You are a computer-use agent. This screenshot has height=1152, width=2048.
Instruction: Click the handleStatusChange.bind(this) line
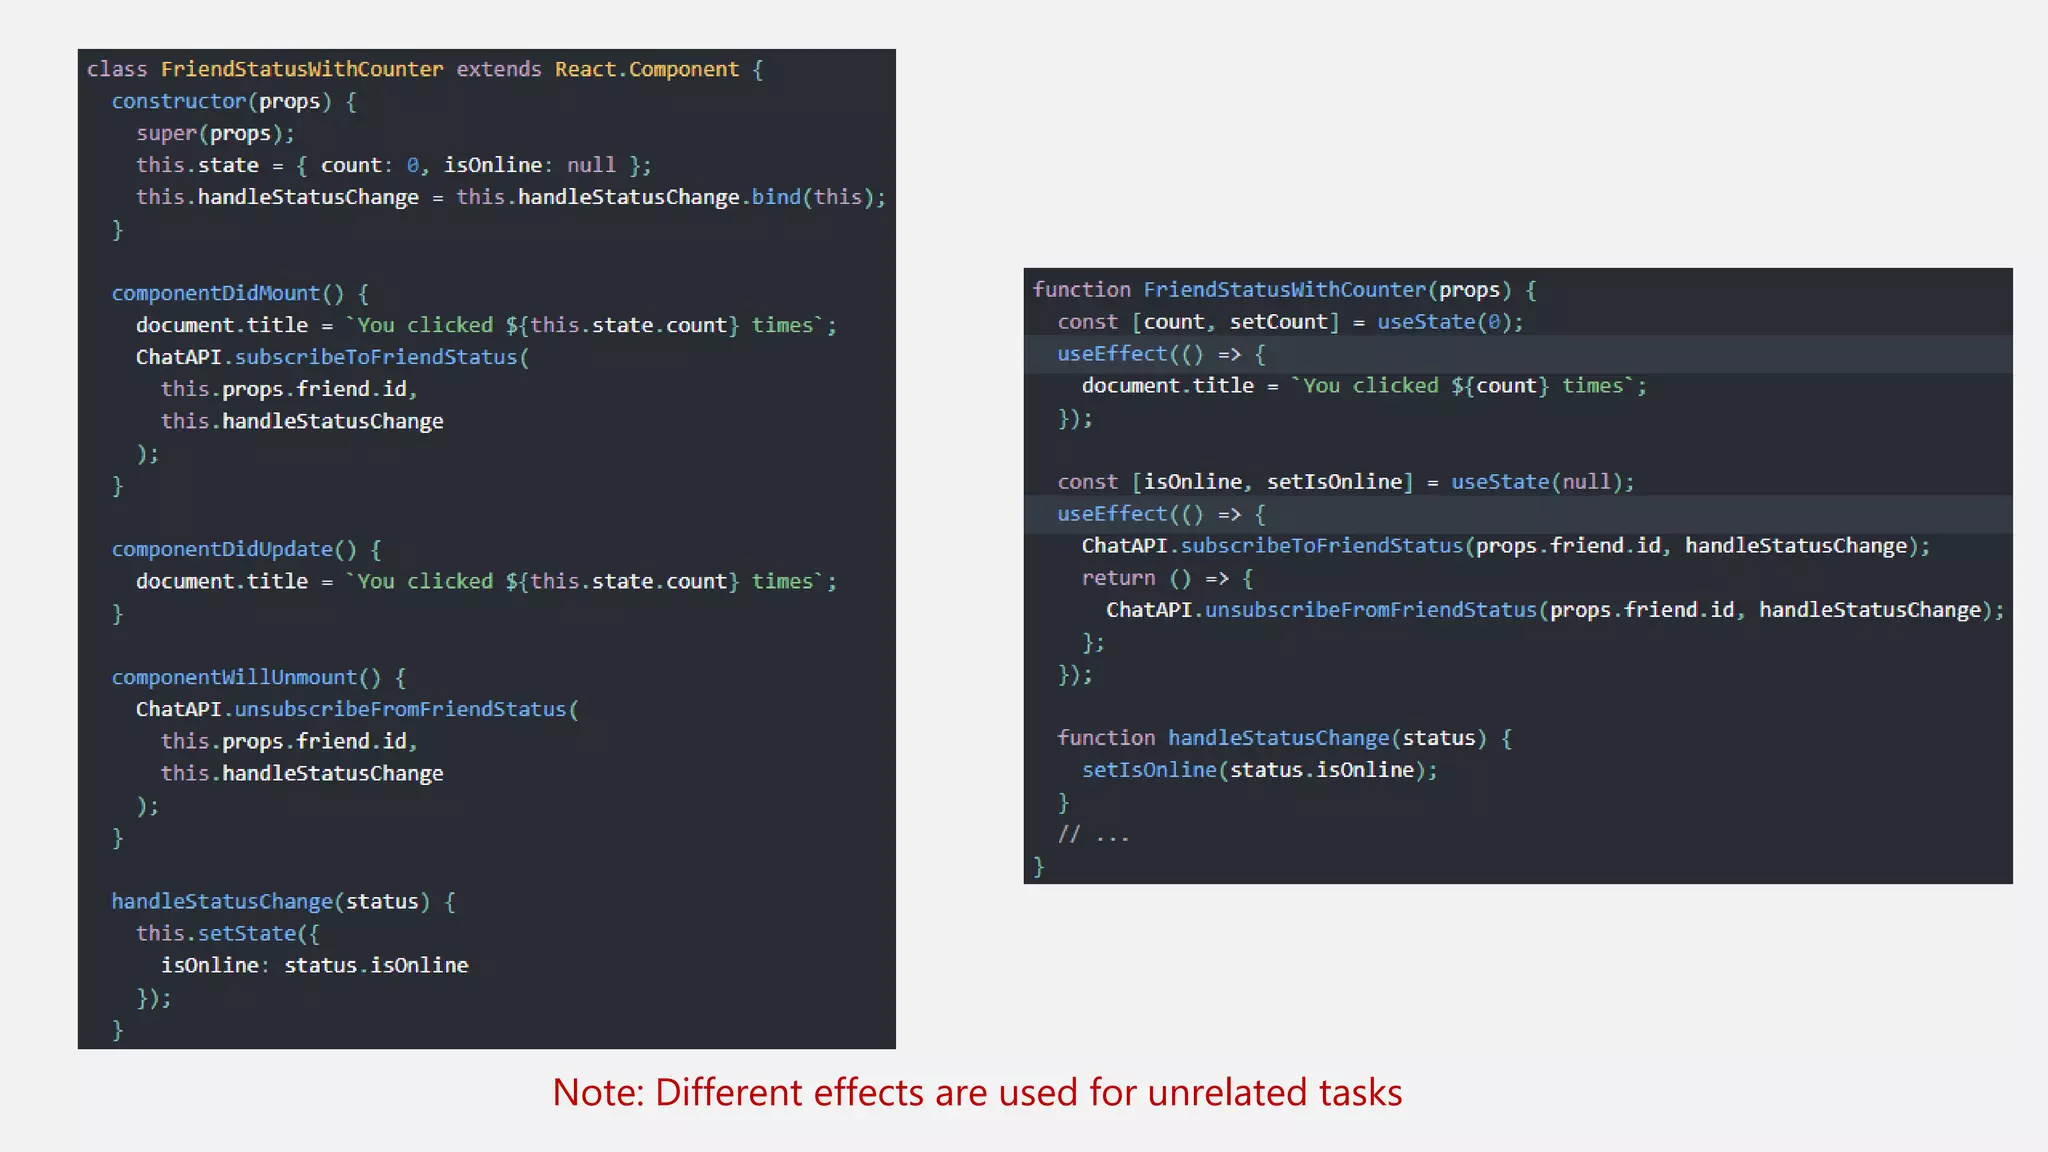510,197
